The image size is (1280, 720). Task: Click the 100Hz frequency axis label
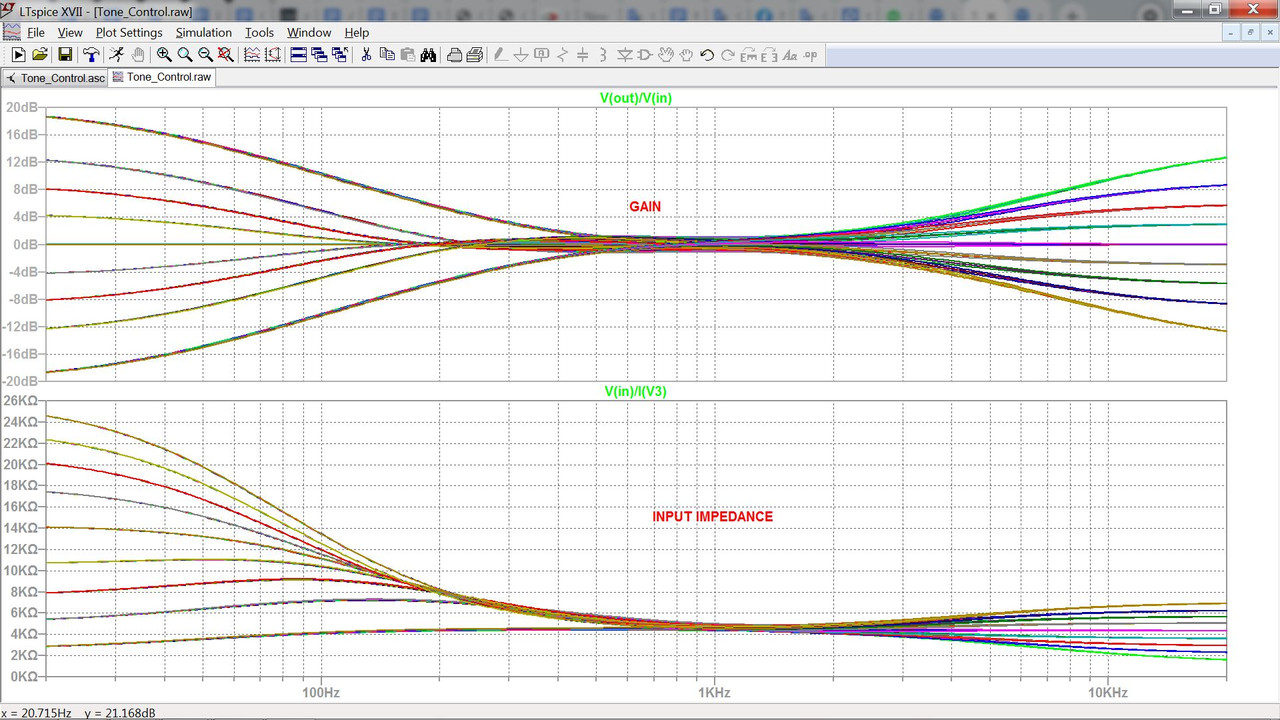pos(319,692)
